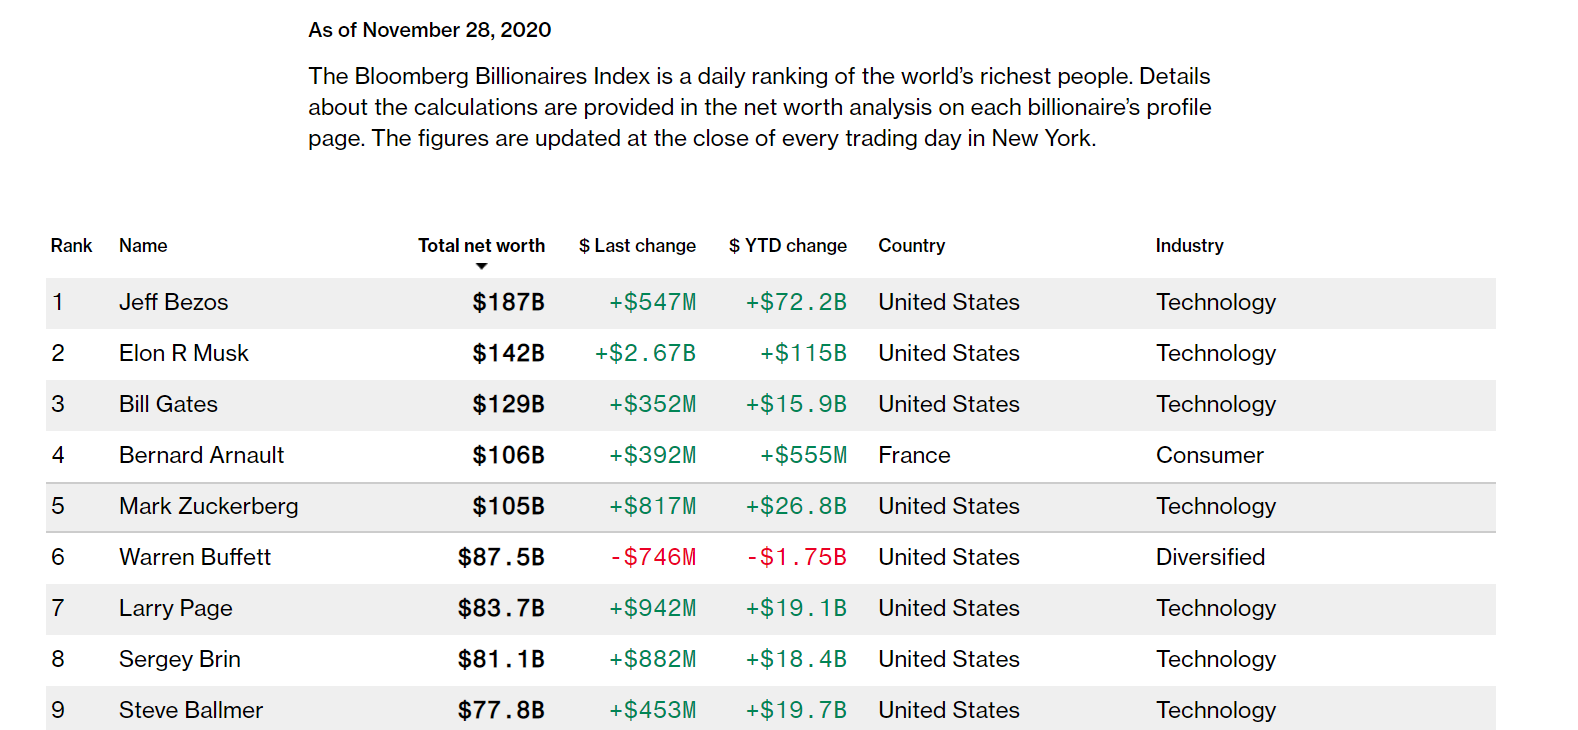Screen dimensions: 1578x730
Task: Open Sergey Brin profile link
Action: 179,659
